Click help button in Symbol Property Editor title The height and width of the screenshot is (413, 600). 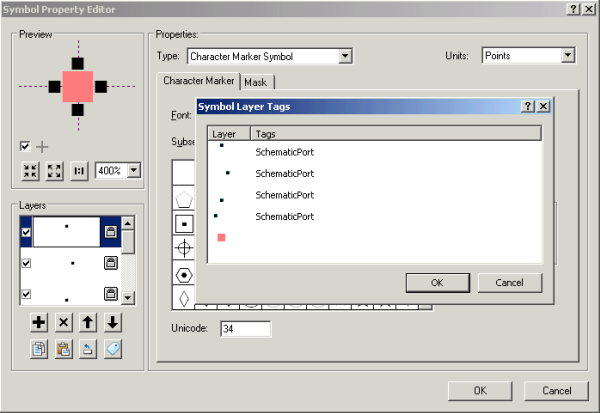[x=573, y=9]
